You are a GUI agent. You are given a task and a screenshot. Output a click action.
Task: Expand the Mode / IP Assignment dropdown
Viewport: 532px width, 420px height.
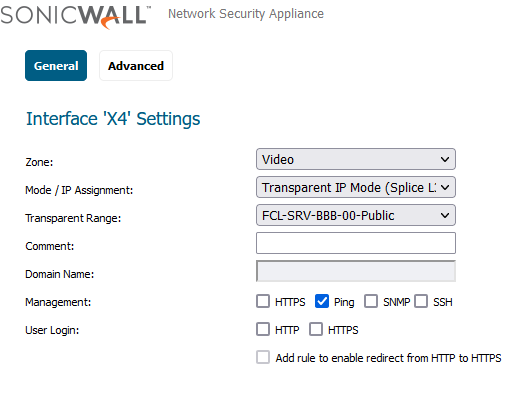pos(356,187)
